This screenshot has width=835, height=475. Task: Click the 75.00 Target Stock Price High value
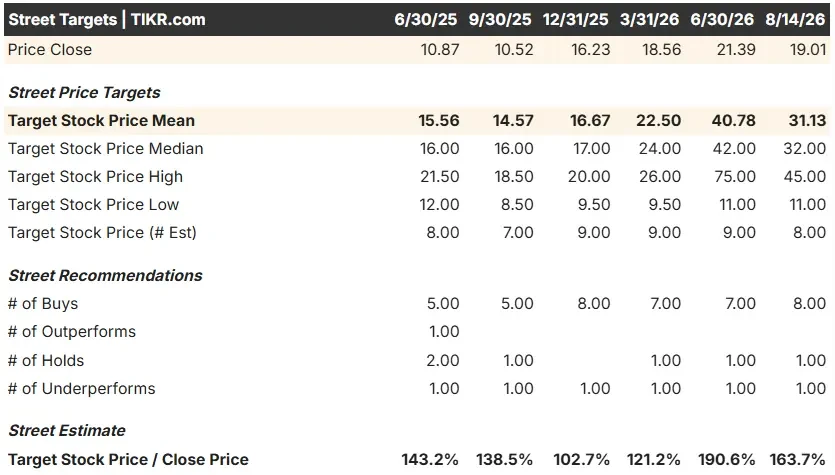[735, 176]
